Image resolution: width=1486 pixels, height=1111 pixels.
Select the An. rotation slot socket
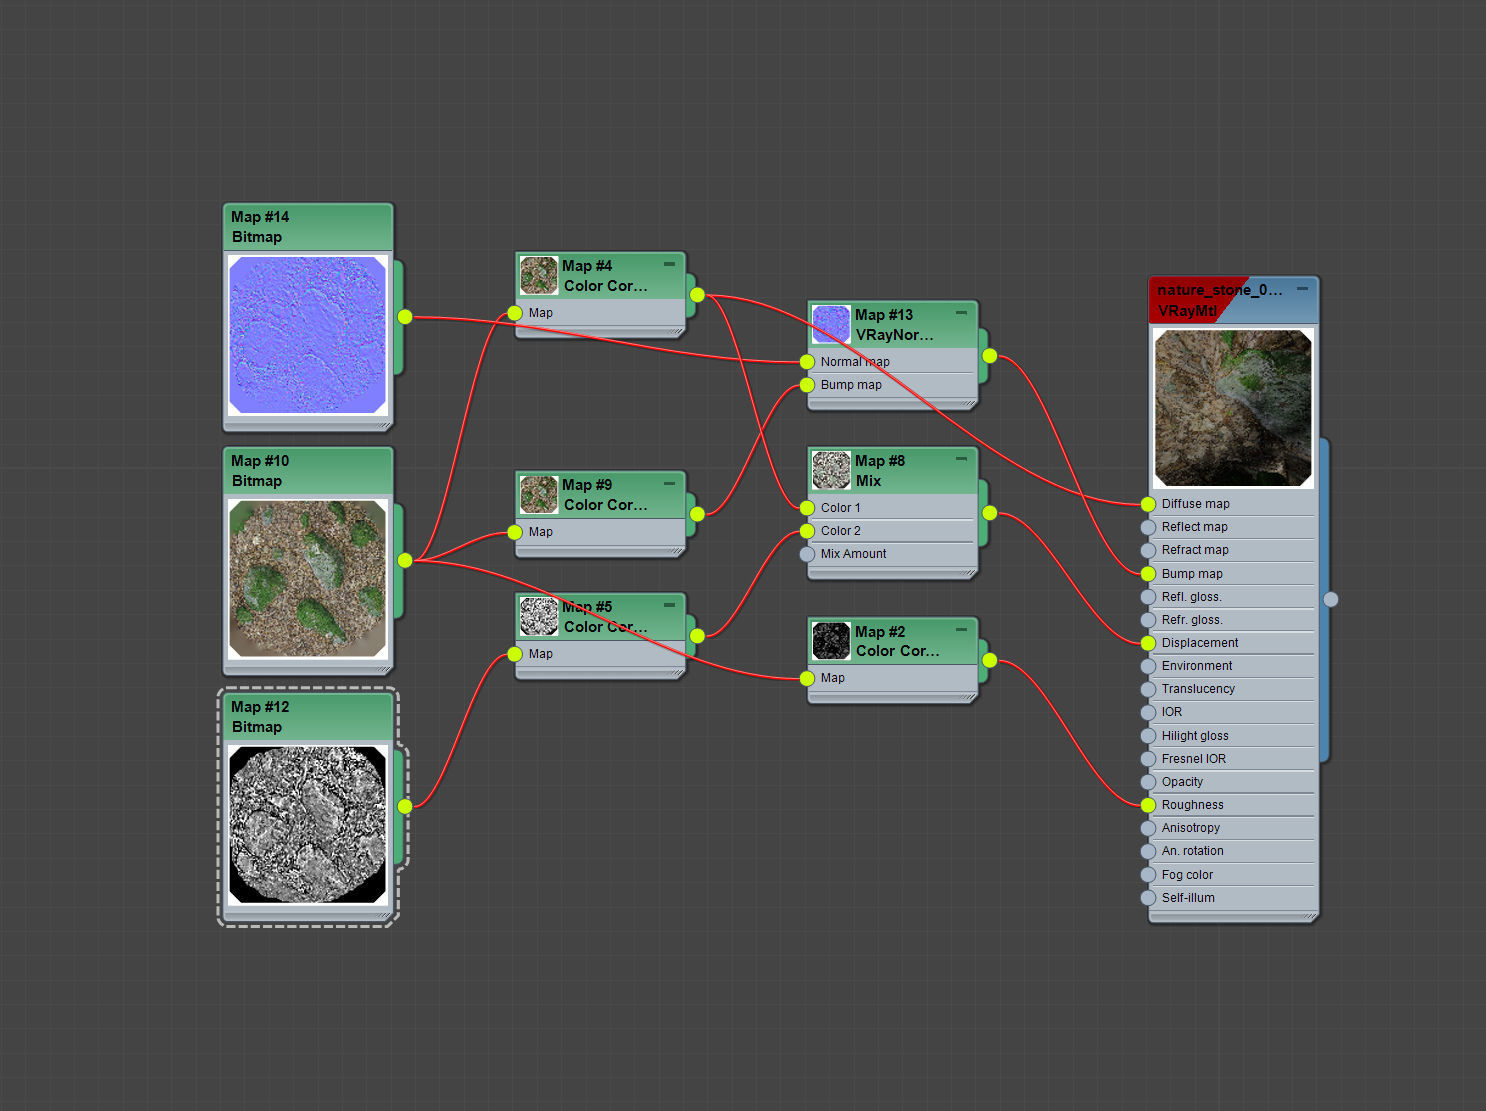(x=1148, y=851)
